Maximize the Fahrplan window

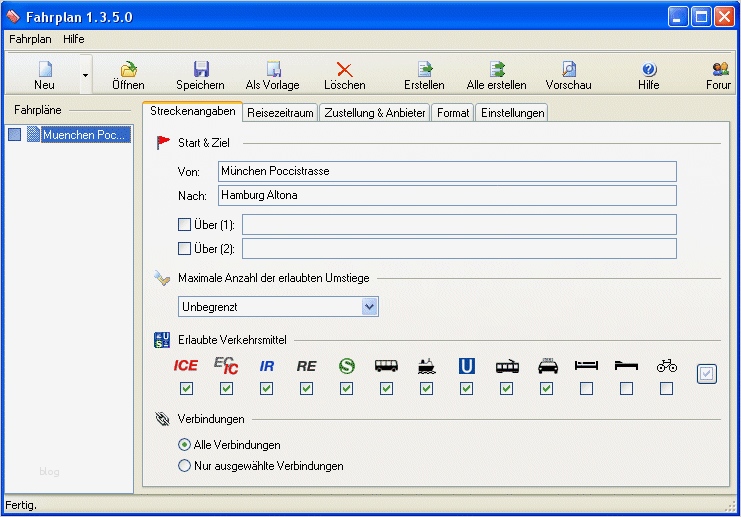tap(701, 17)
